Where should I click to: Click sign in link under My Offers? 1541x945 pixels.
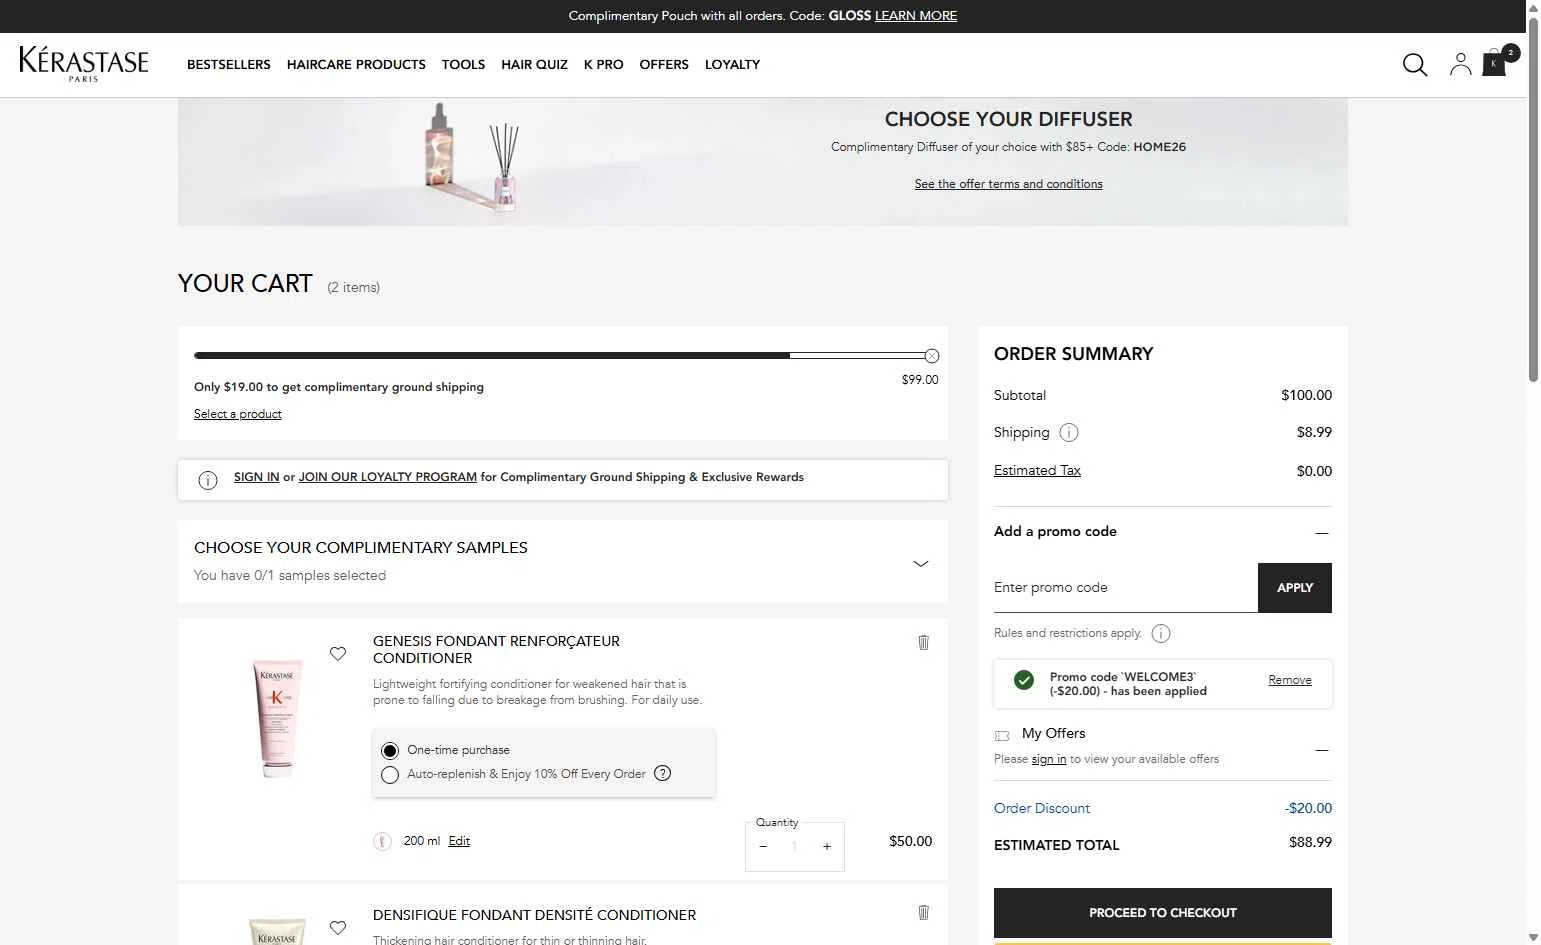coord(1049,759)
